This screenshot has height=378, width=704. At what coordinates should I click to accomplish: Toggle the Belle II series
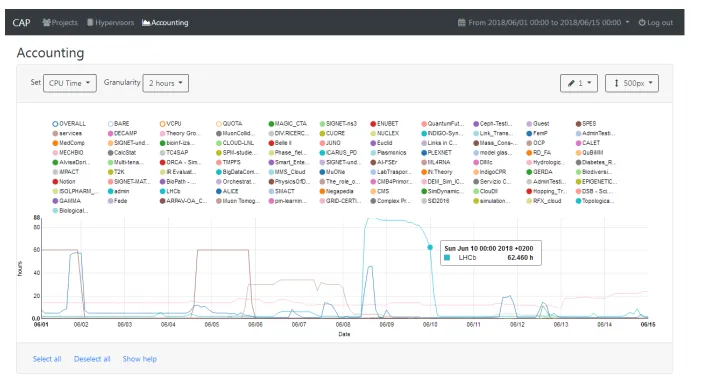(280, 143)
